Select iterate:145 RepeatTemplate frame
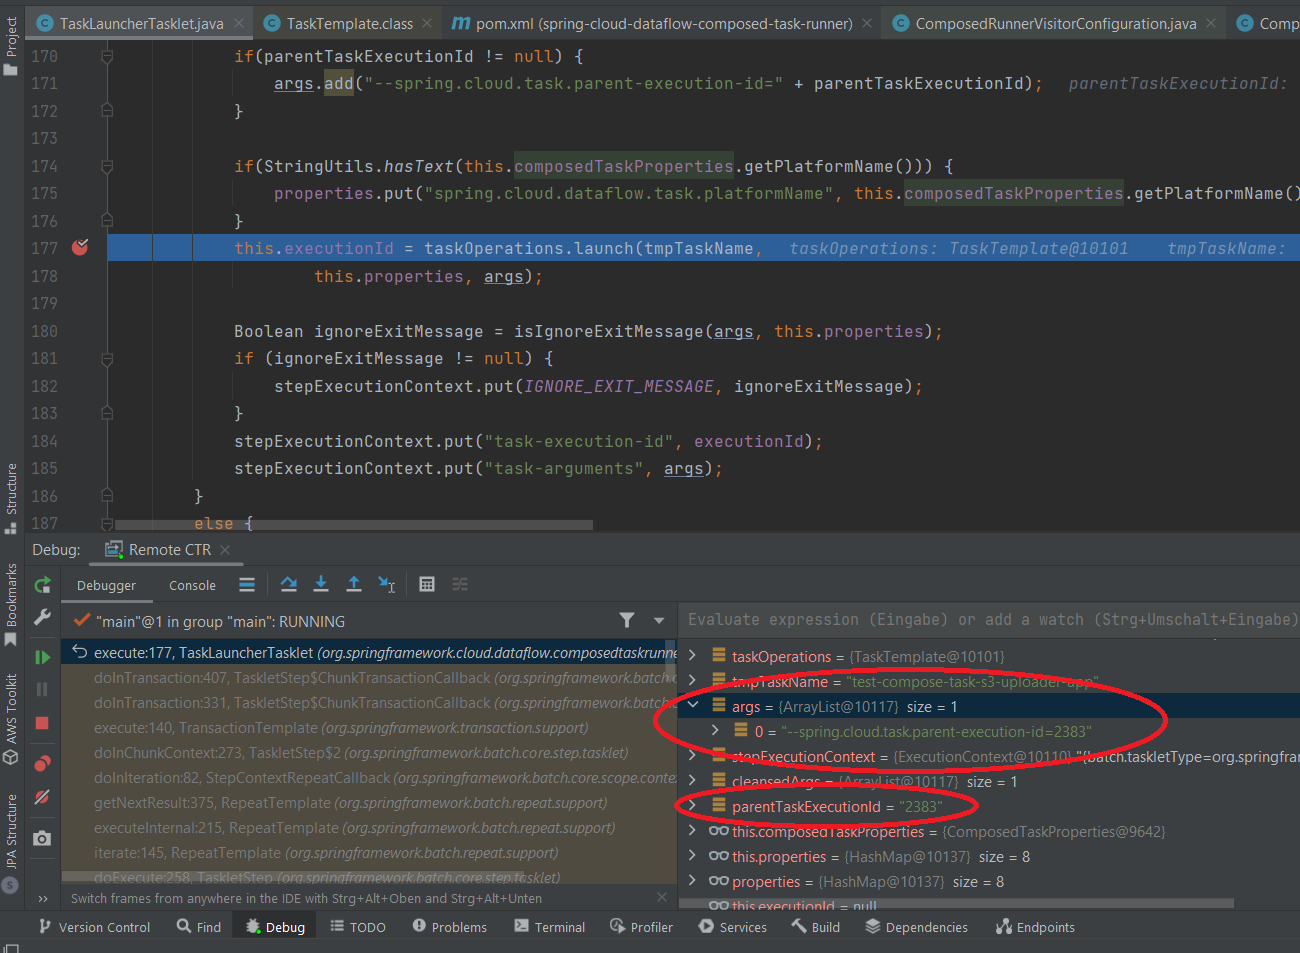 pos(371,852)
